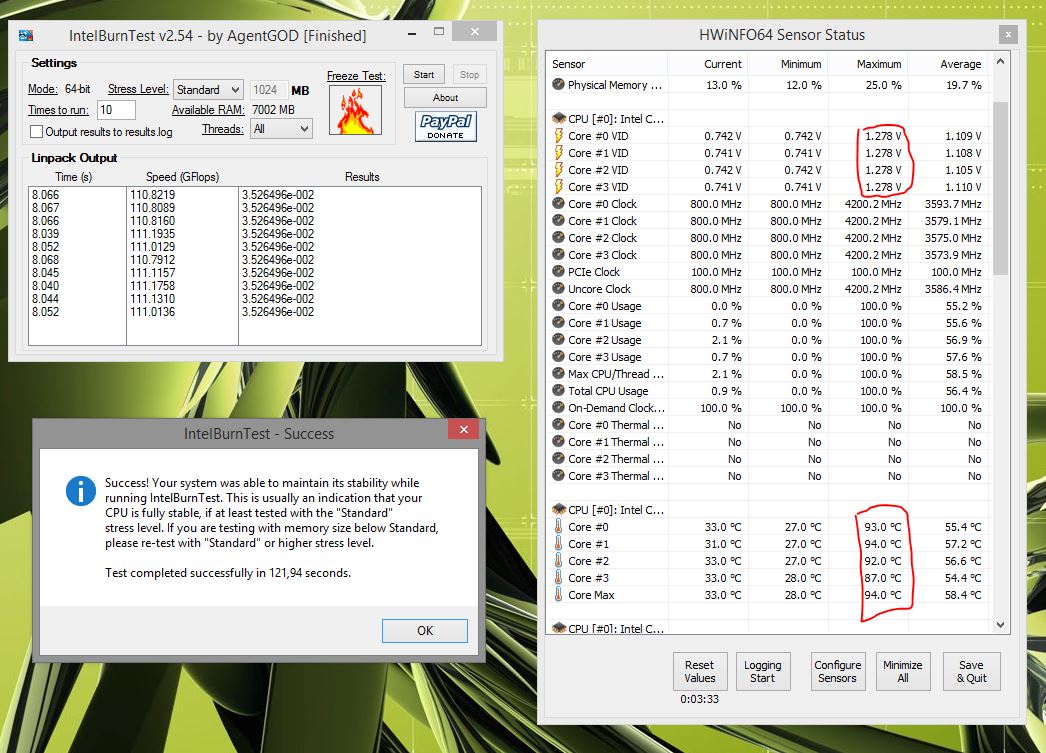This screenshot has height=753, width=1046.
Task: Click the Core #0 Clock sensor icon
Action: click(x=558, y=203)
